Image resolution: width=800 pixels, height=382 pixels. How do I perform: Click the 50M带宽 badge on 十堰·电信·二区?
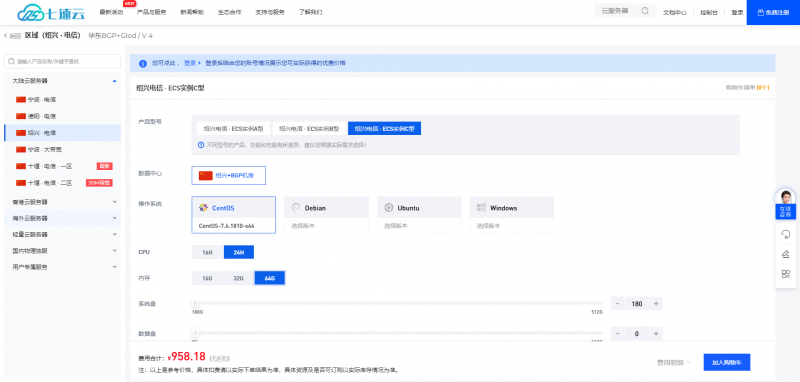[x=99, y=183]
